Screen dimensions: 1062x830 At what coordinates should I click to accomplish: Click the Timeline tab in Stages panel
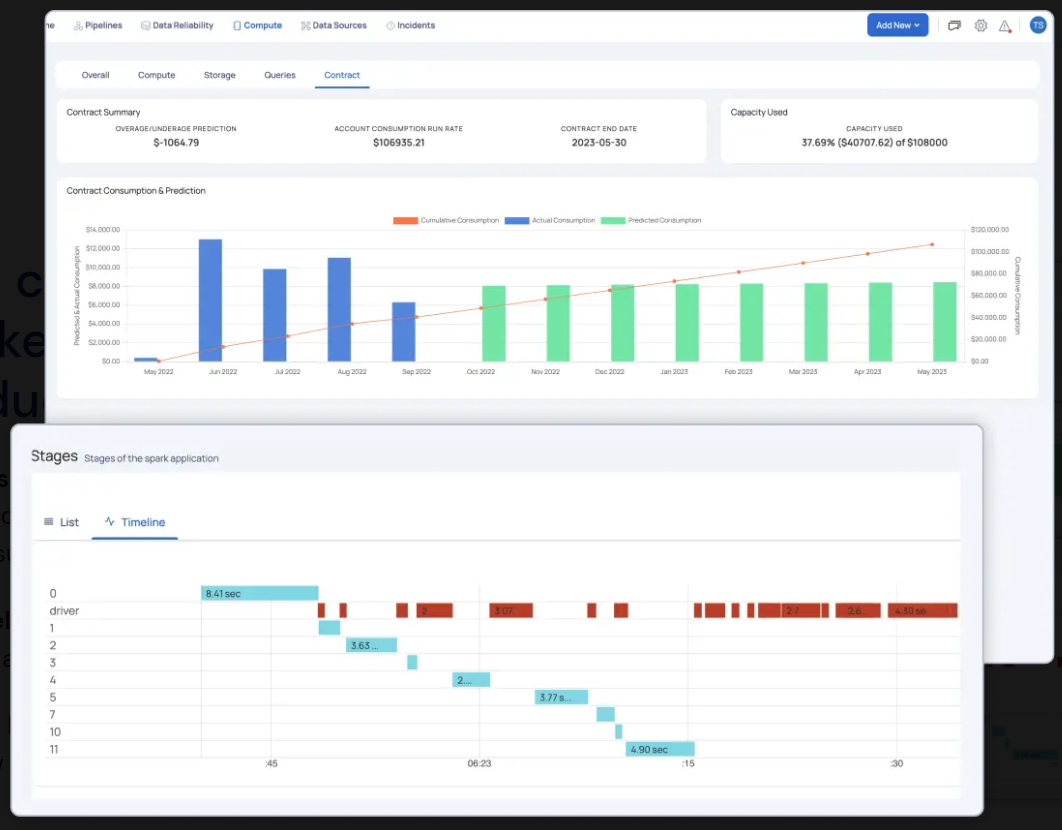point(135,521)
